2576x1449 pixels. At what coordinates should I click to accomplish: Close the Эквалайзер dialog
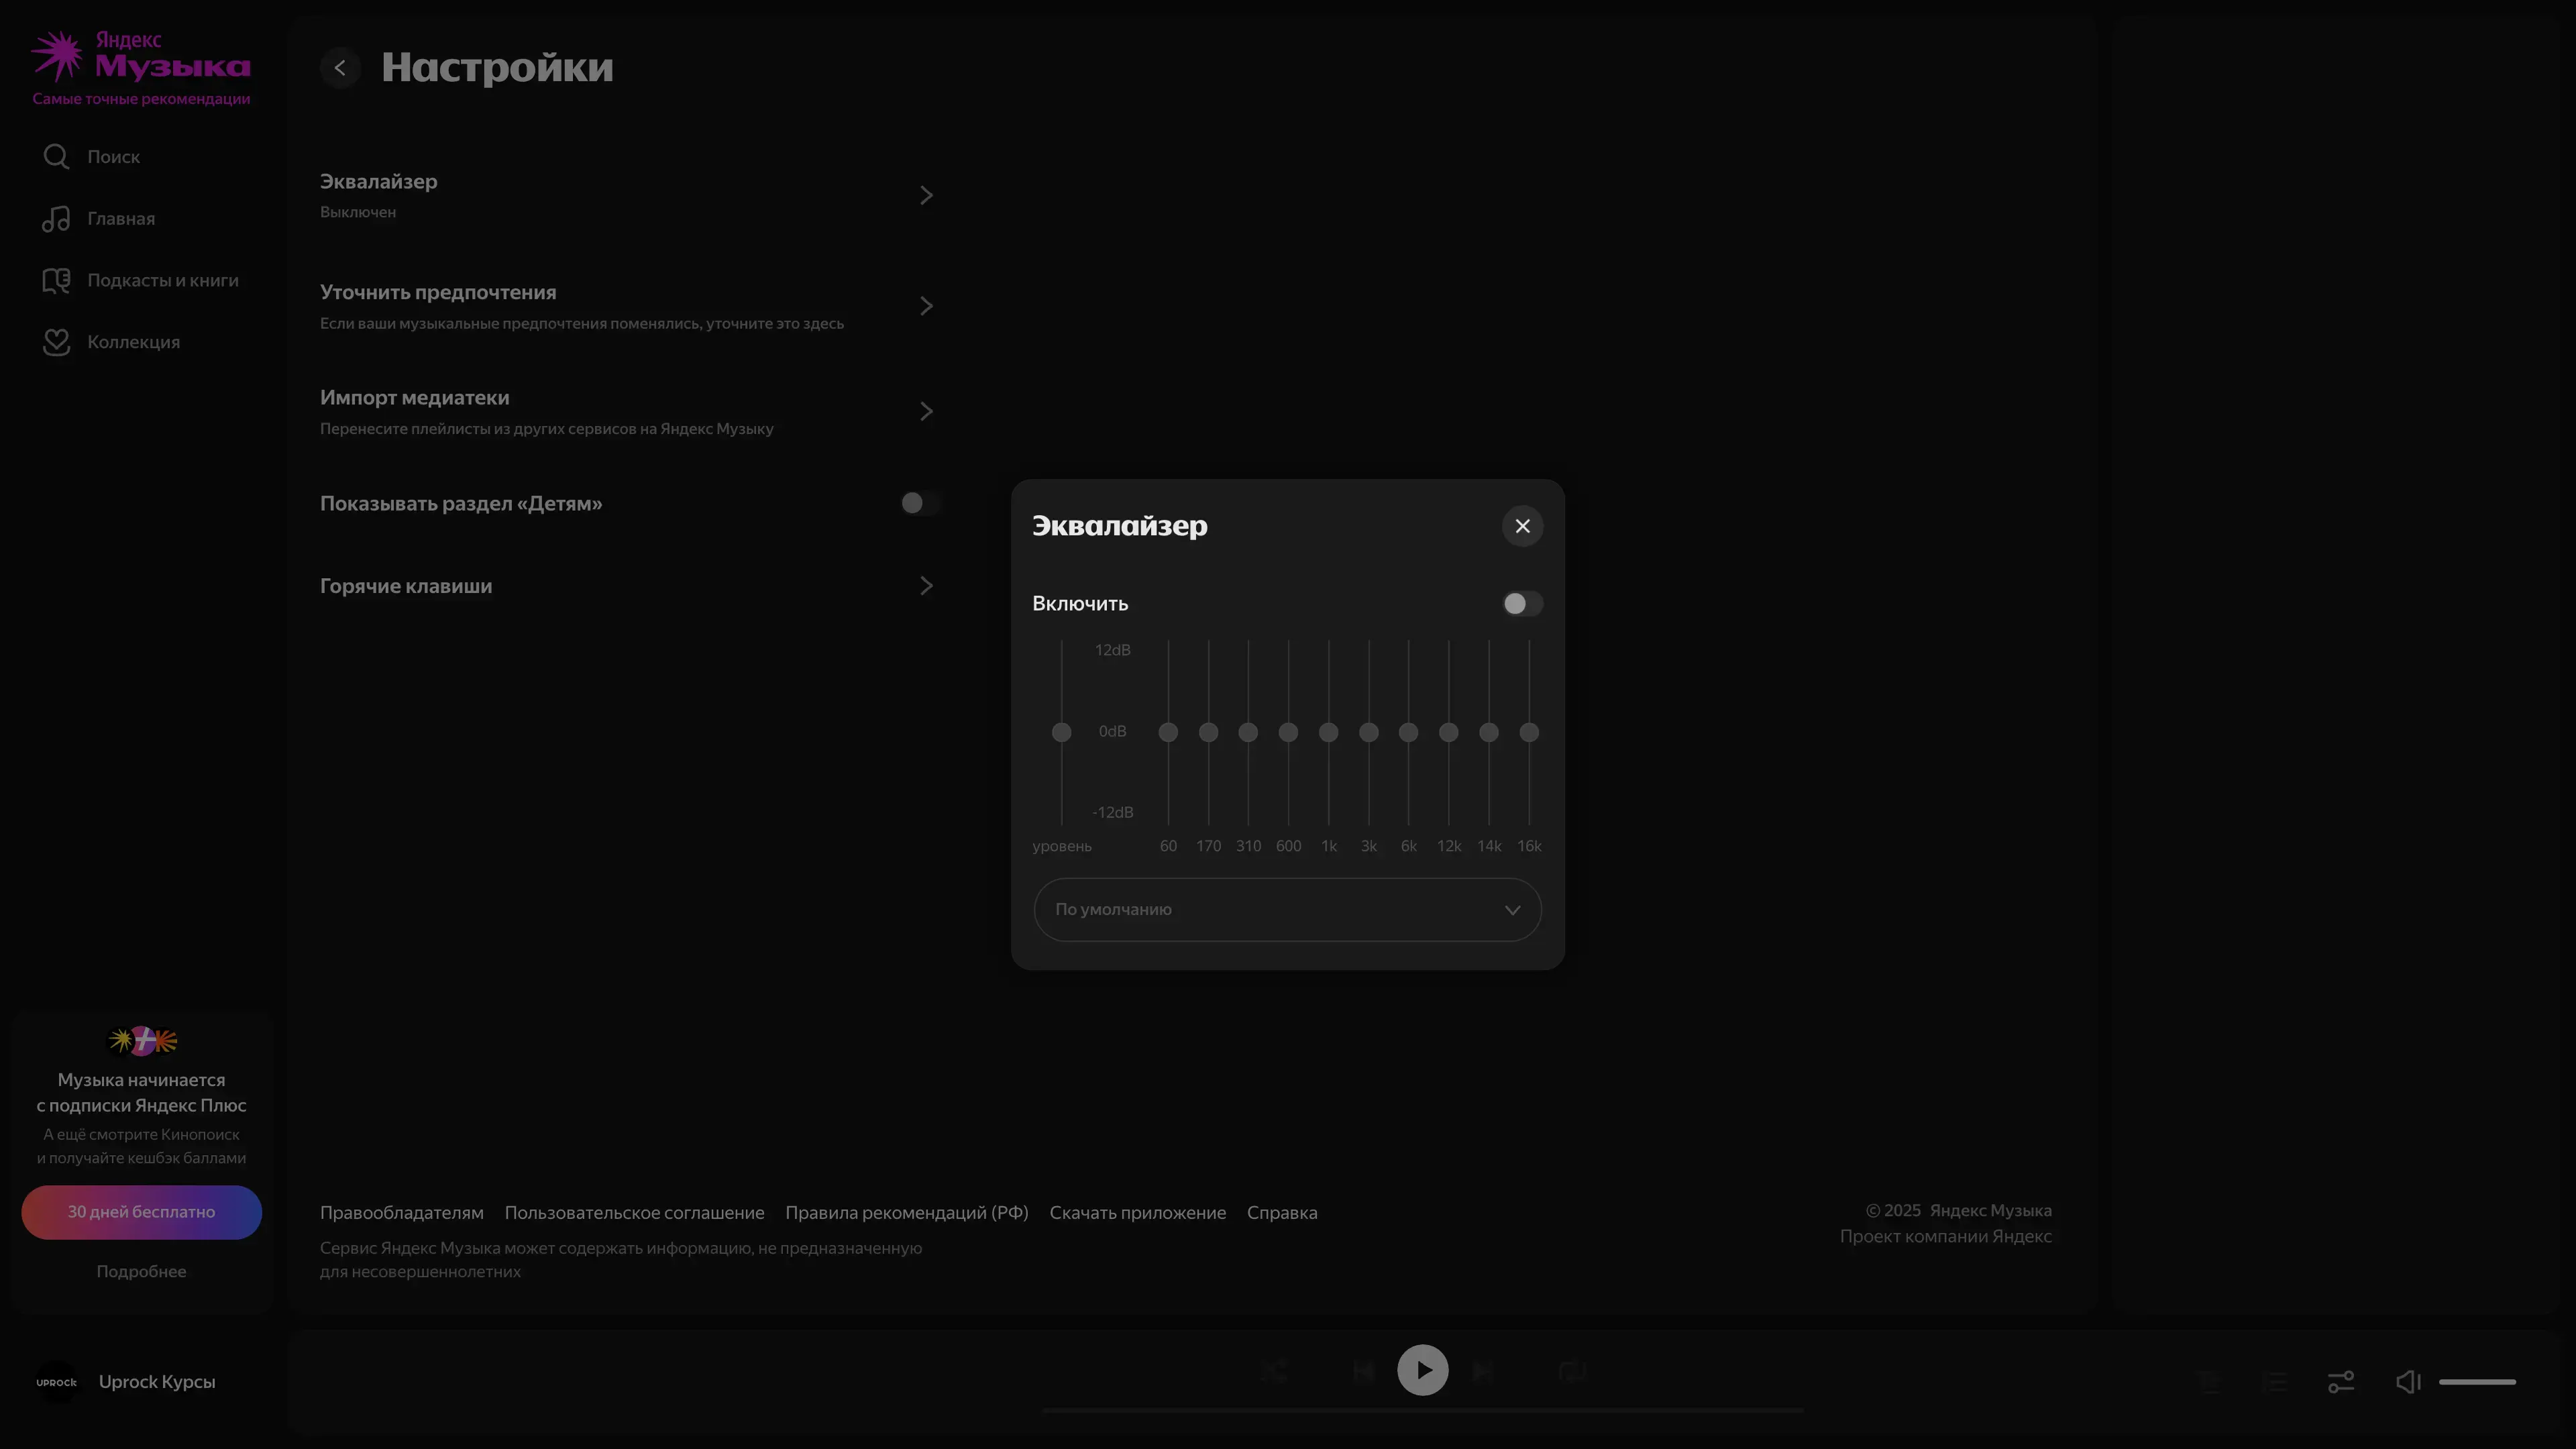tap(1522, 526)
